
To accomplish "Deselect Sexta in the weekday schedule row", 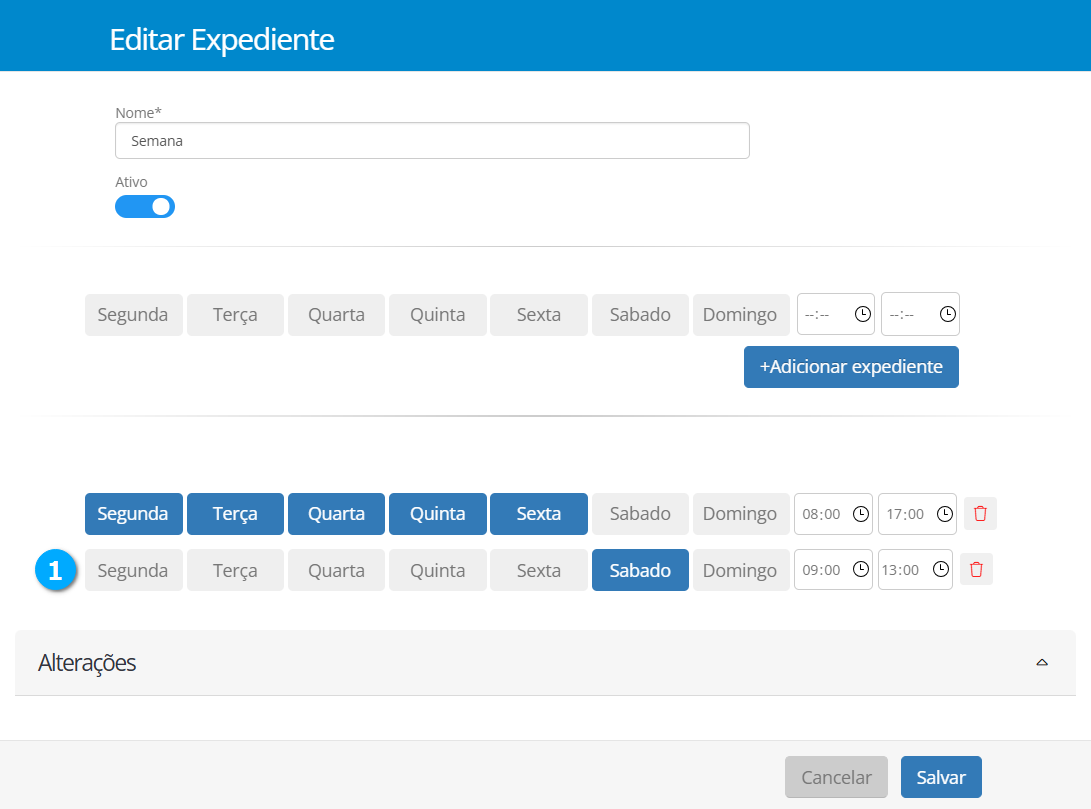I will [x=538, y=513].
